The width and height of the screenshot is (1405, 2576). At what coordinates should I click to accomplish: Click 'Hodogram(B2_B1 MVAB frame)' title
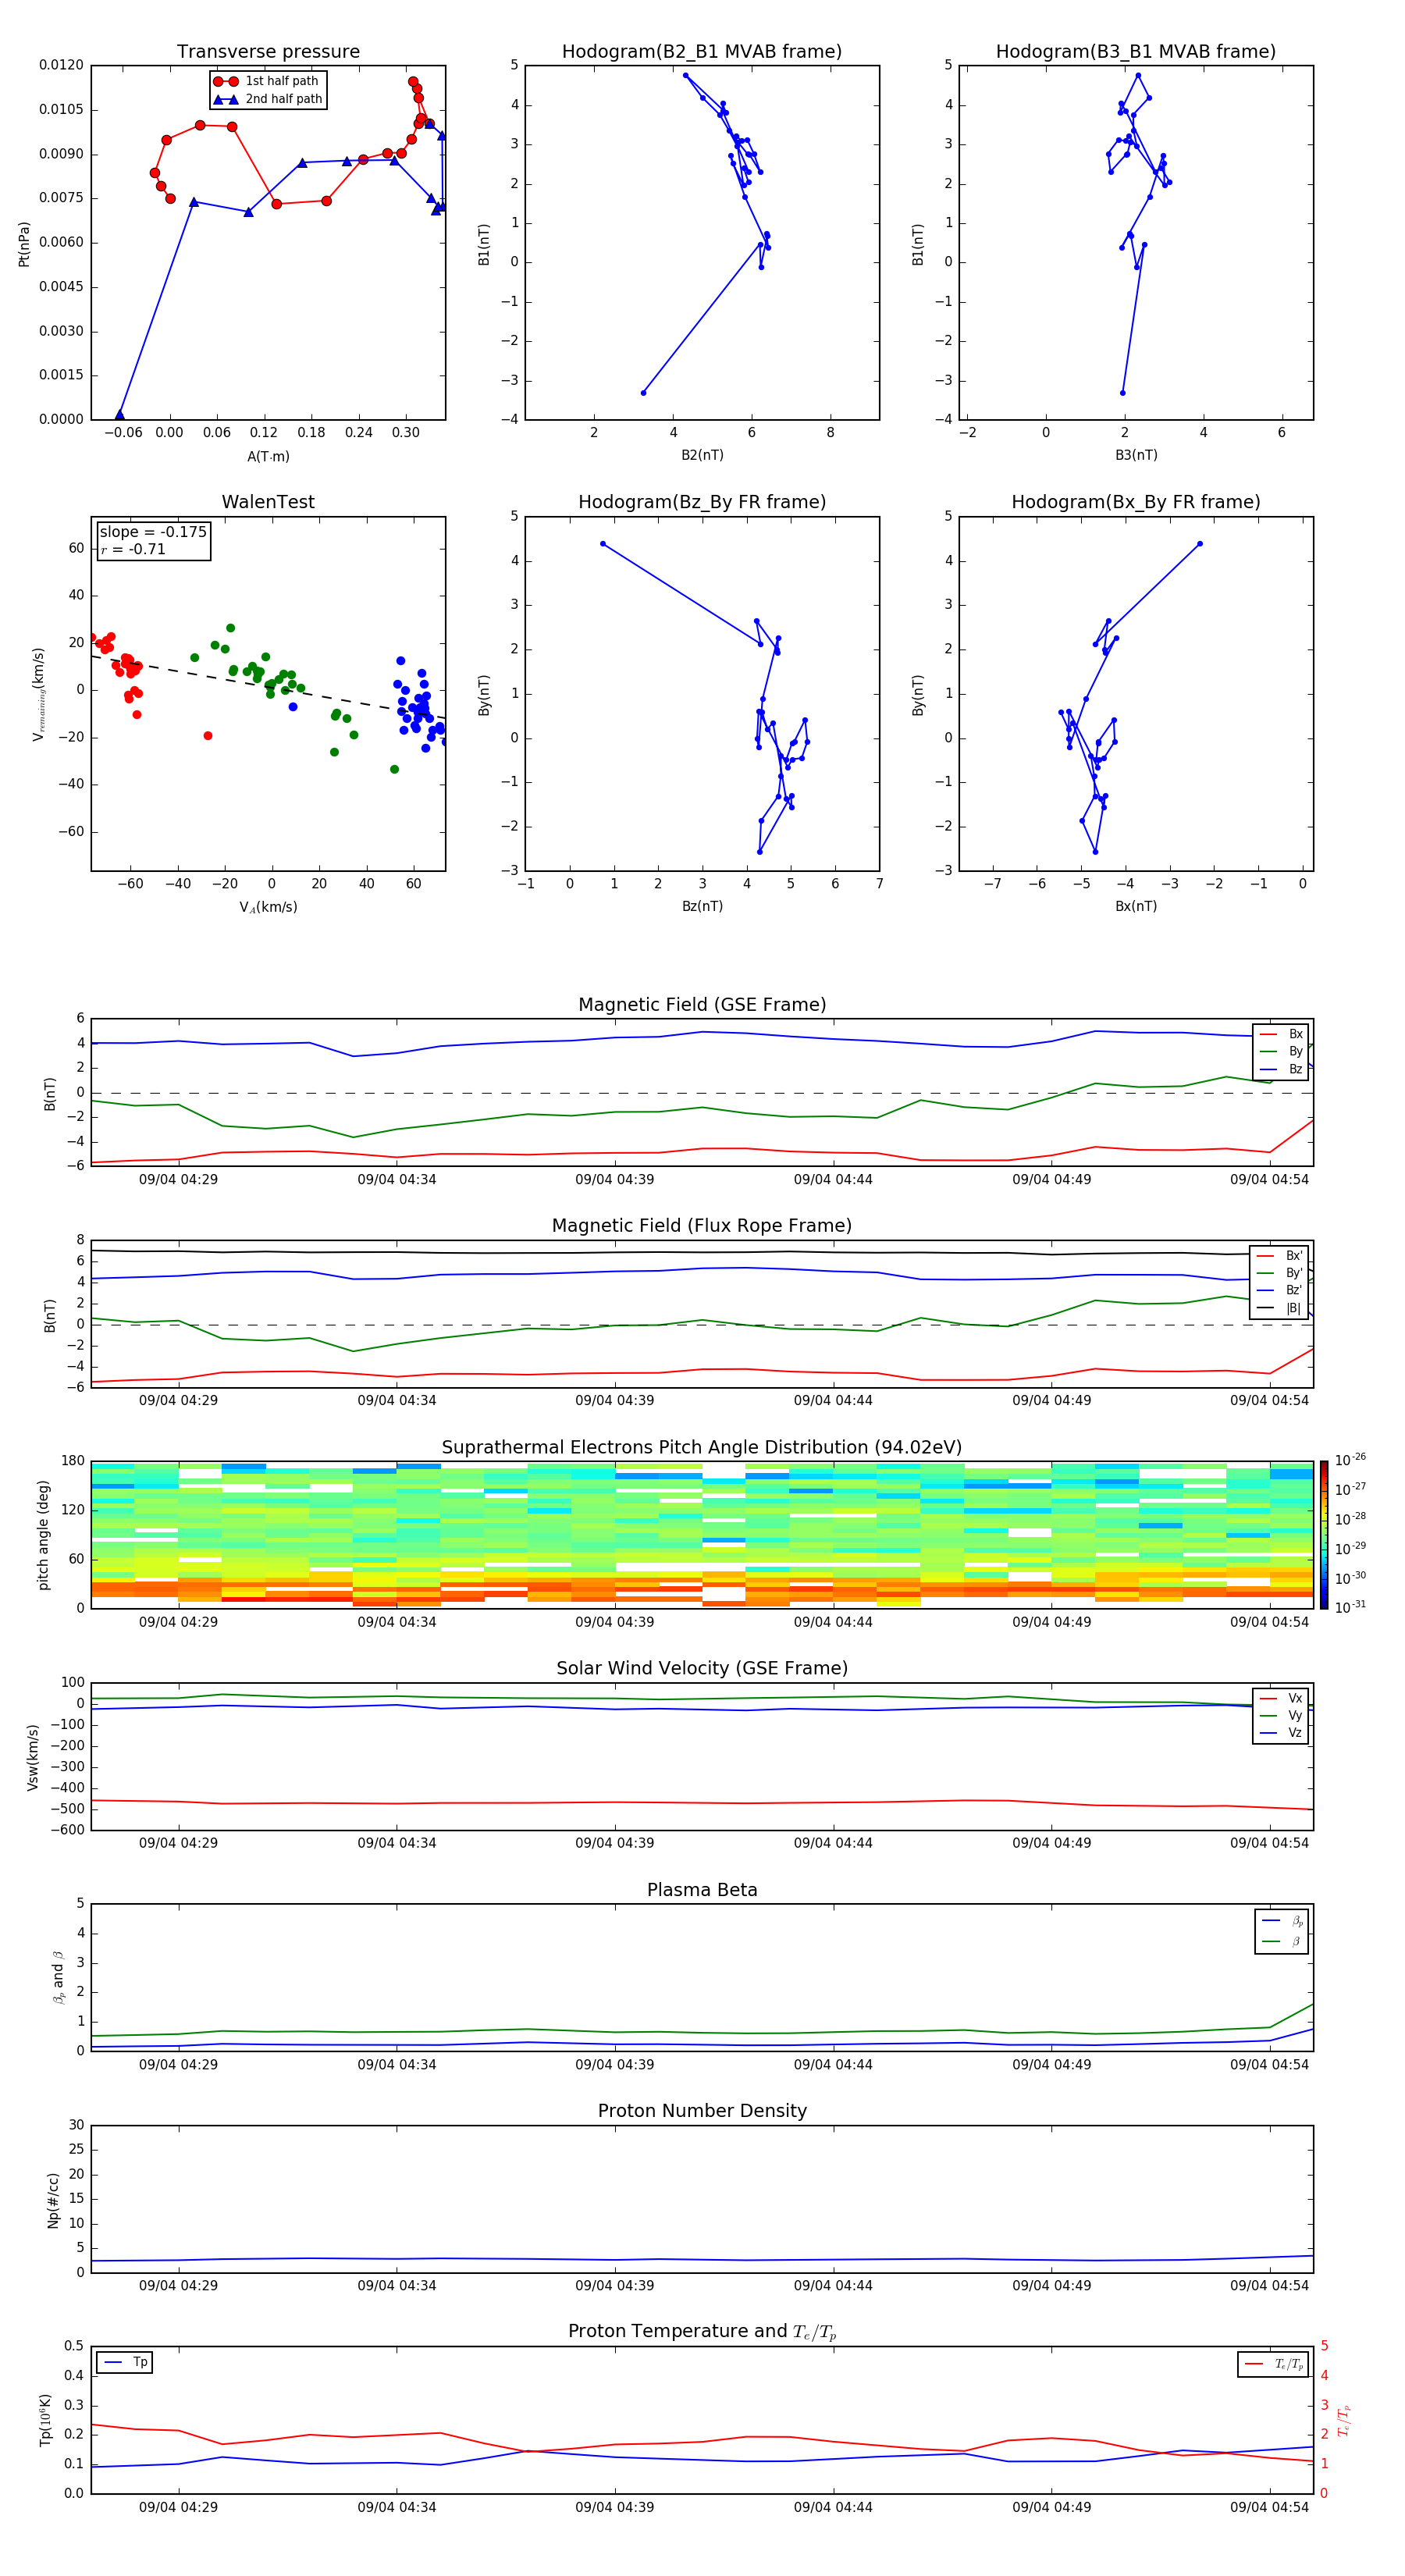[x=702, y=52]
